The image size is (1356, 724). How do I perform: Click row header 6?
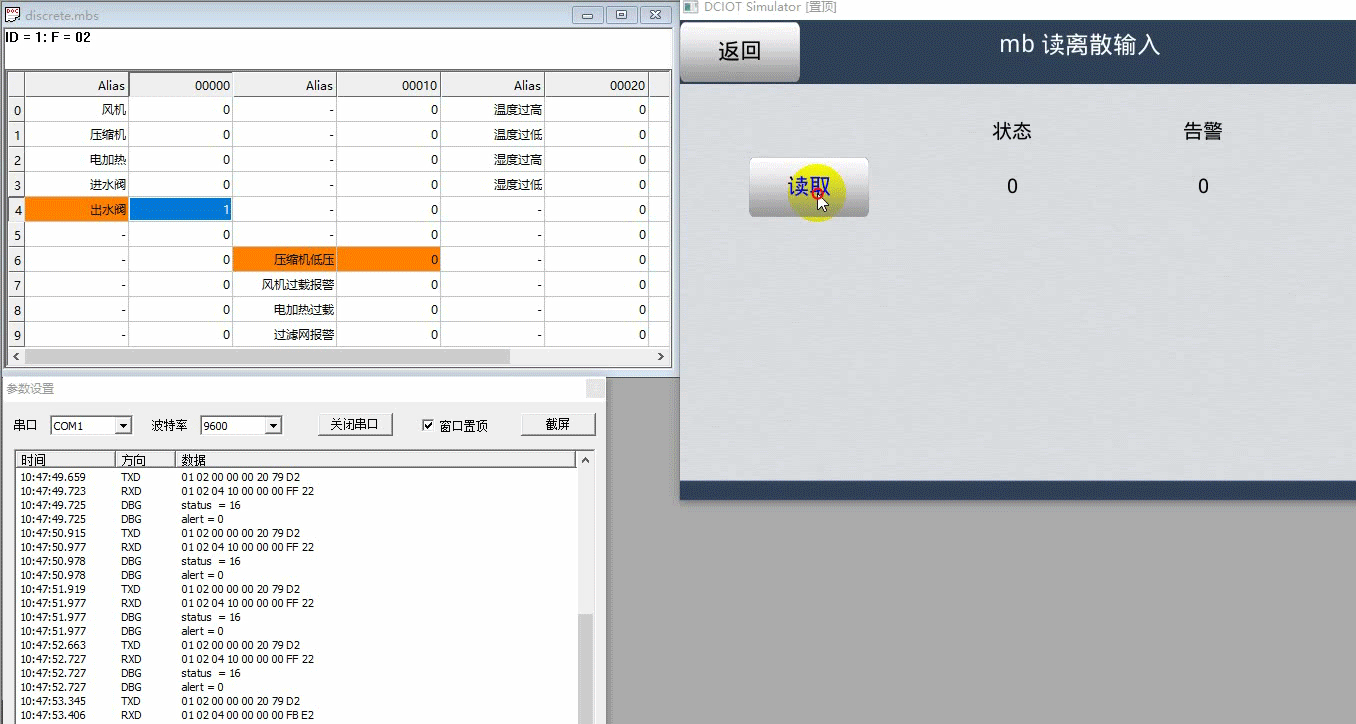[16, 260]
